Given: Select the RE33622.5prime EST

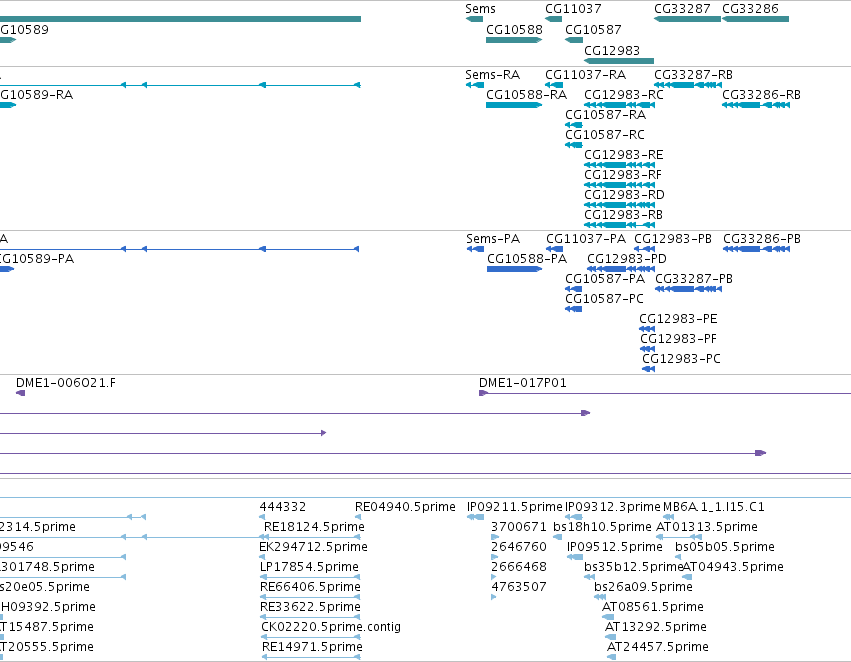Looking at the screenshot, I should [x=310, y=607].
